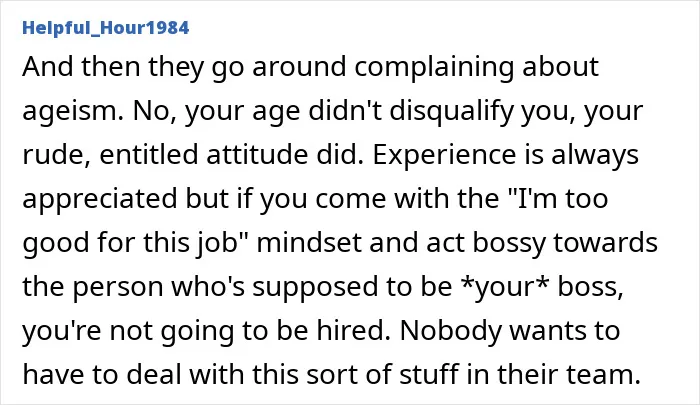This screenshot has width=700, height=405.
Task: Click the word "entitled" in the comment
Action: pos(148,155)
